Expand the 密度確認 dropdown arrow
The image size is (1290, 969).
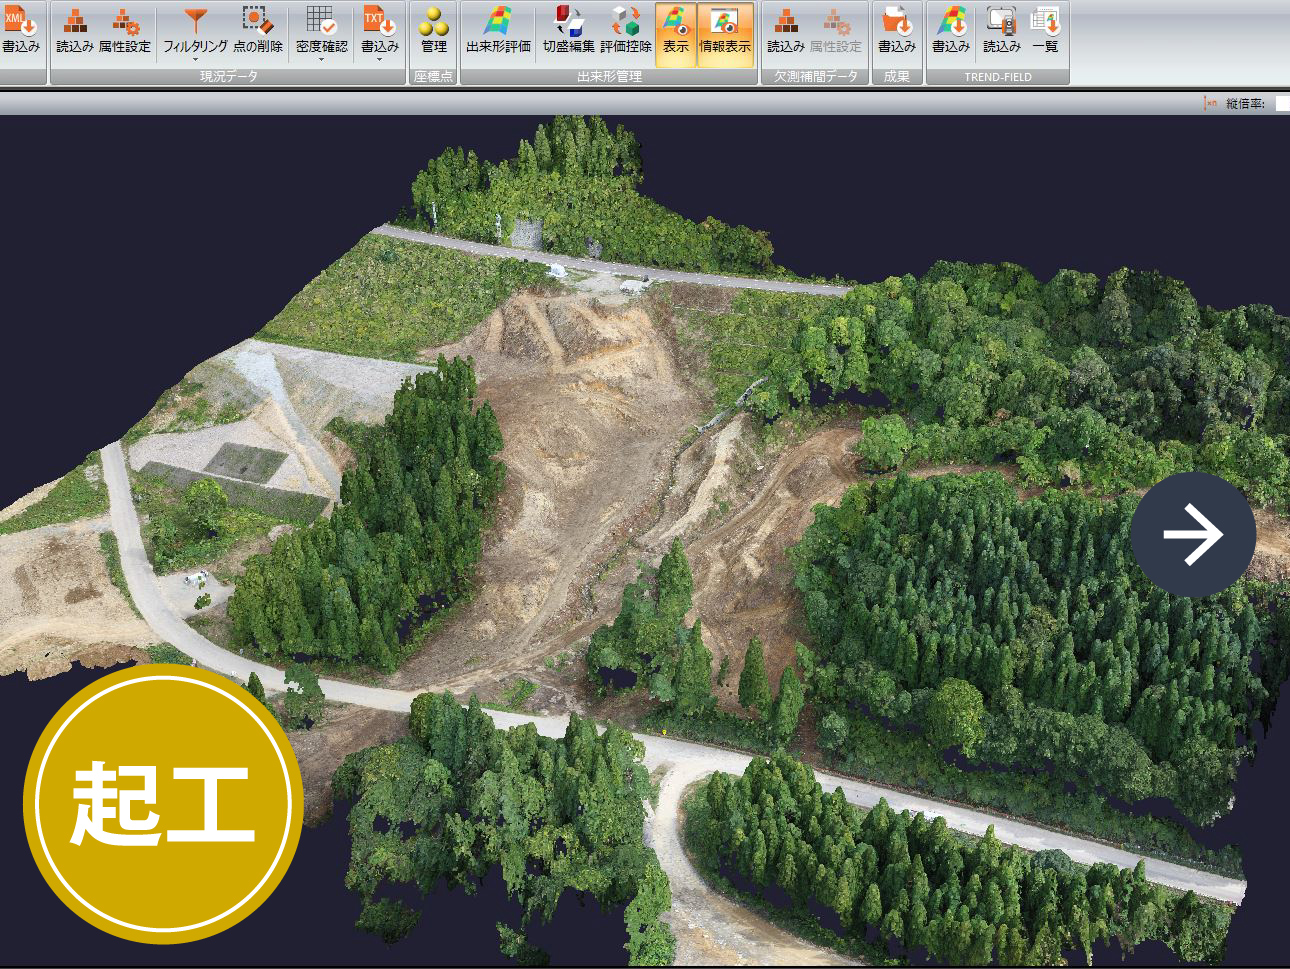(x=321, y=60)
